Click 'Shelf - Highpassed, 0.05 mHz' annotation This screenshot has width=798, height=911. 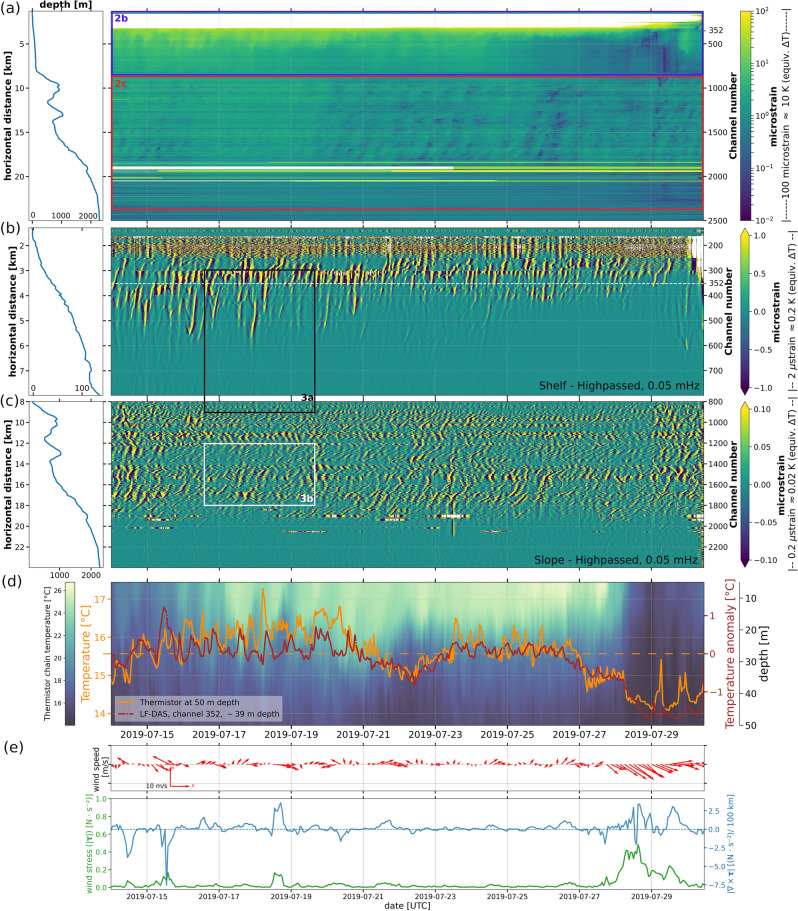click(x=619, y=385)
